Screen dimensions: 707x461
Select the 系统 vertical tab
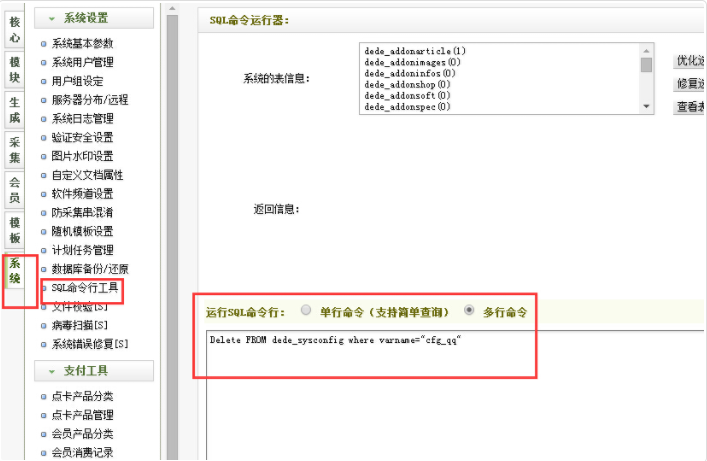[x=14, y=271]
